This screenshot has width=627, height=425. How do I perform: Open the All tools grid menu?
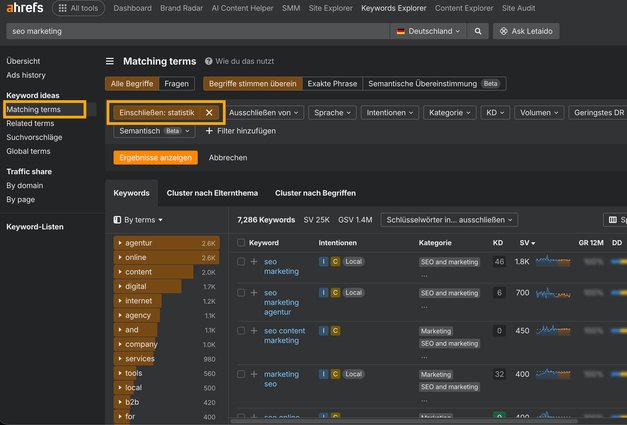coord(78,8)
